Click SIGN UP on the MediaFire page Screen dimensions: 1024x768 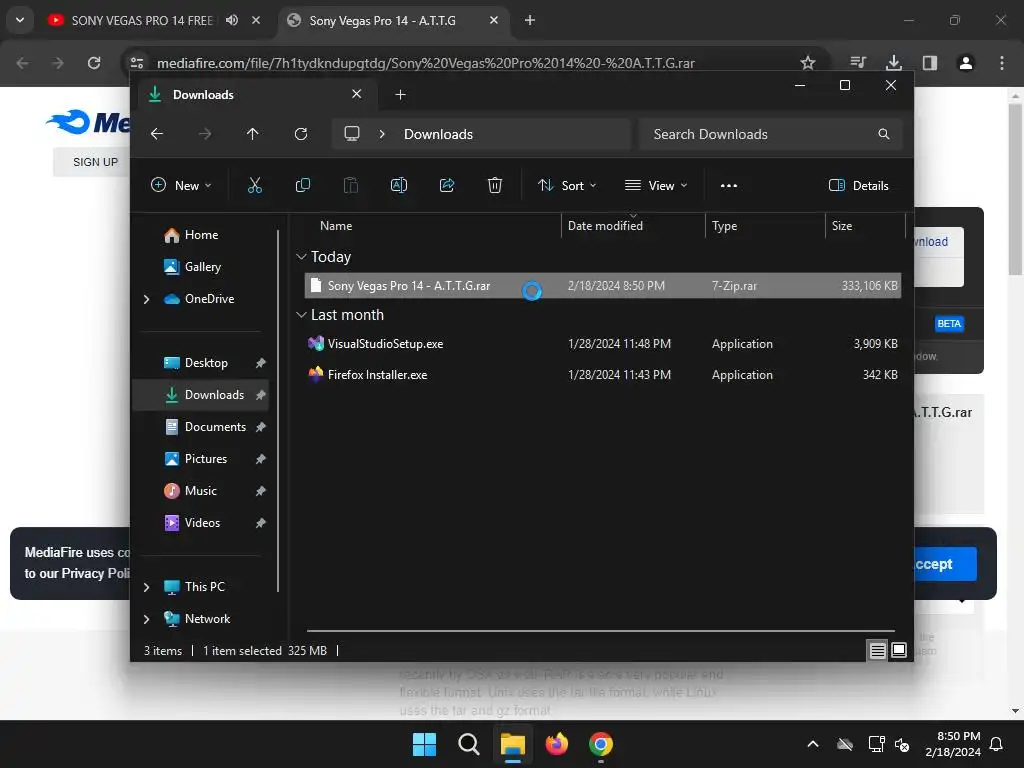(95, 162)
